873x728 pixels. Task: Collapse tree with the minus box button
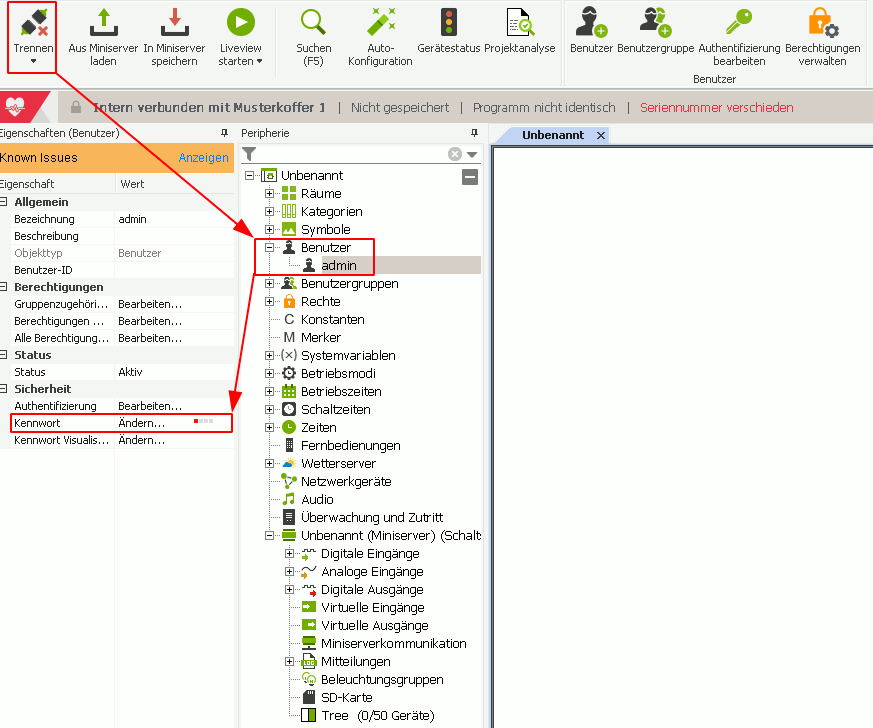pos(470,177)
